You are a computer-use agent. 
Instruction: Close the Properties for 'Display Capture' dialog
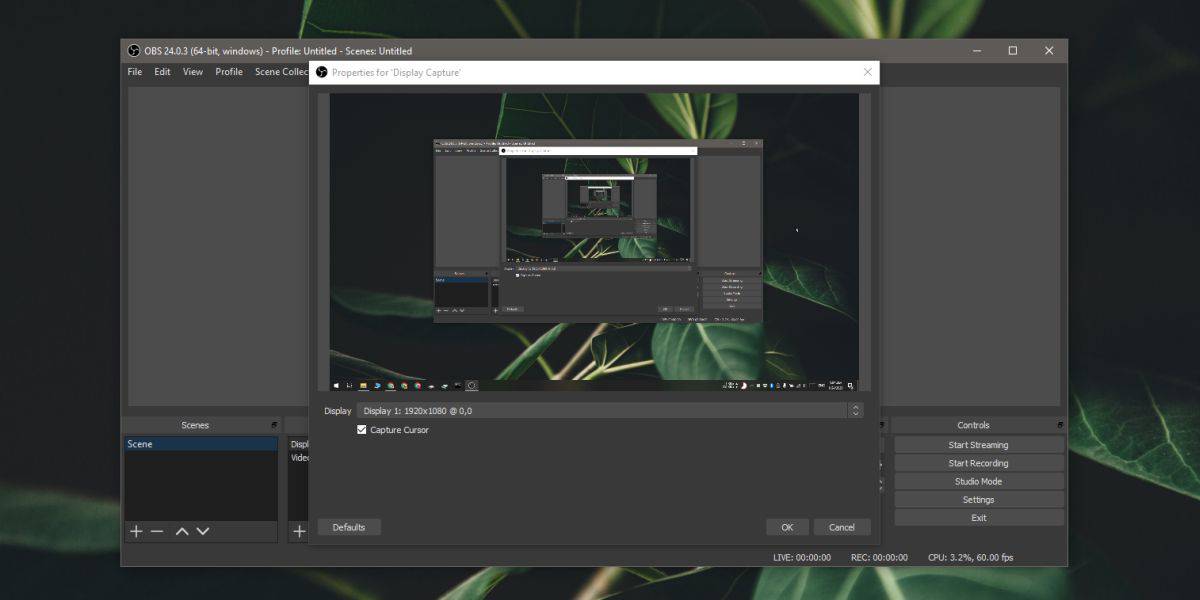coord(868,72)
